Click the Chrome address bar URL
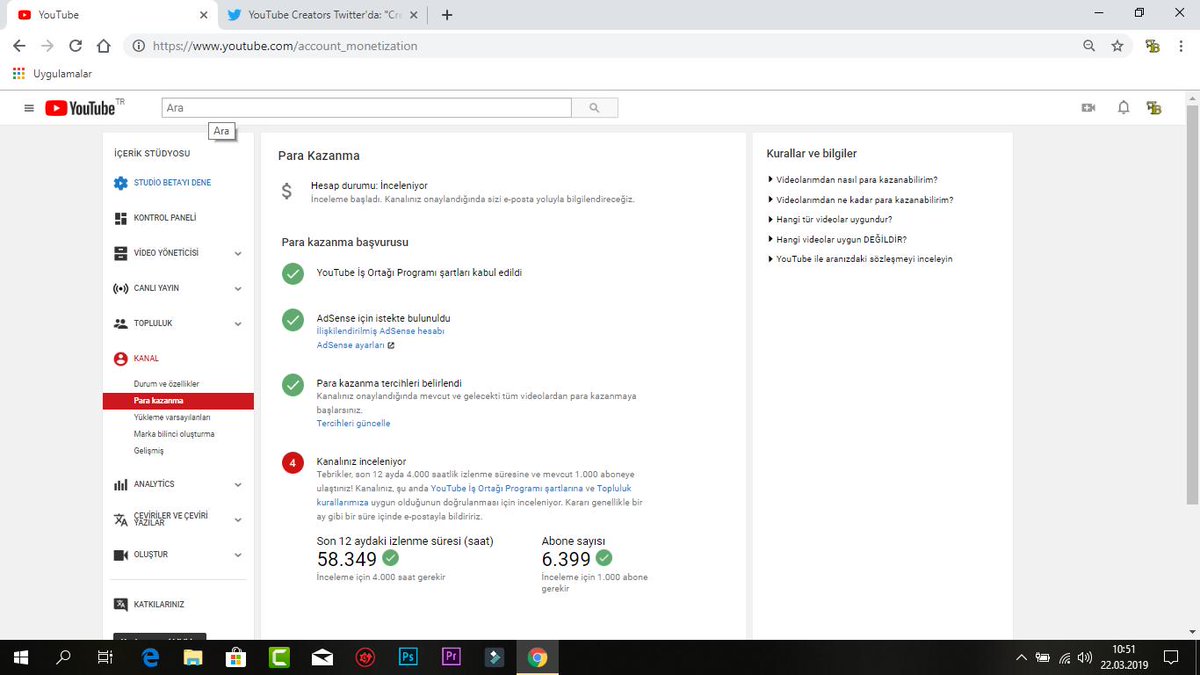This screenshot has height=675, width=1200. 286,46
